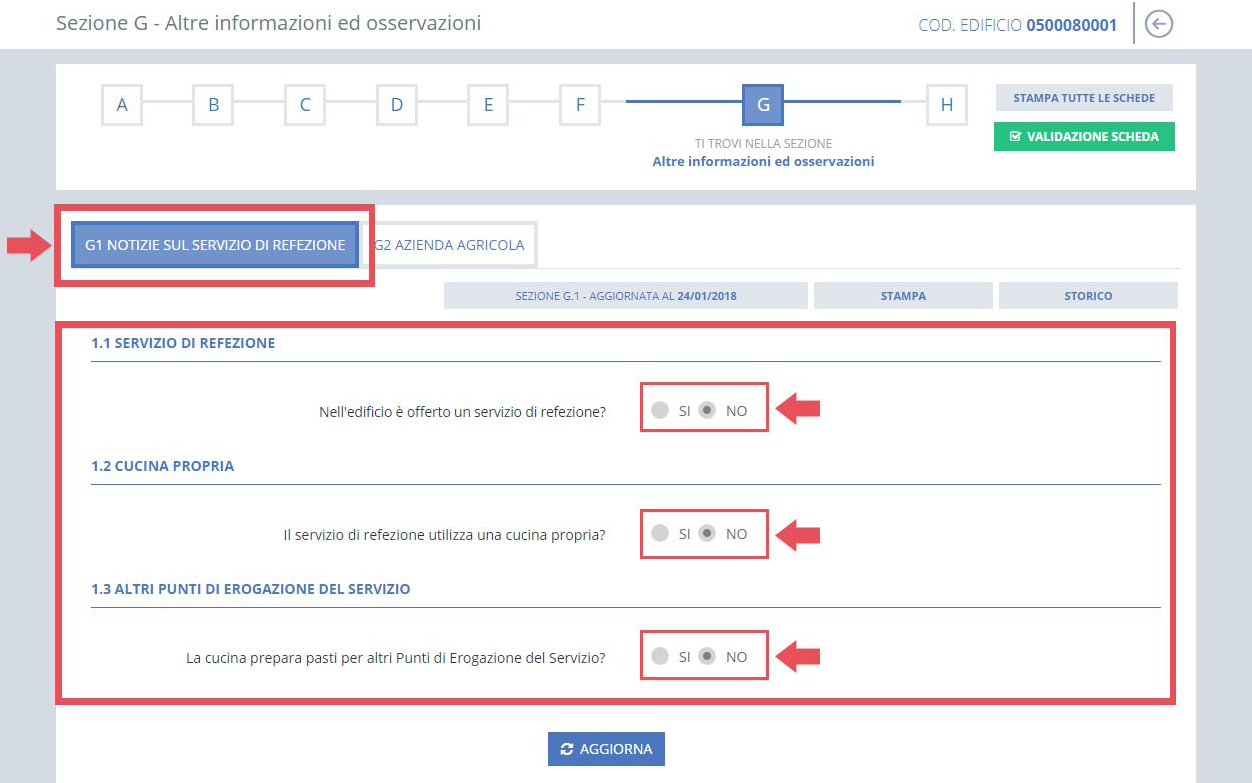Image resolution: width=1252 pixels, height=783 pixels.
Task: Go to section F
Action: pos(580,104)
